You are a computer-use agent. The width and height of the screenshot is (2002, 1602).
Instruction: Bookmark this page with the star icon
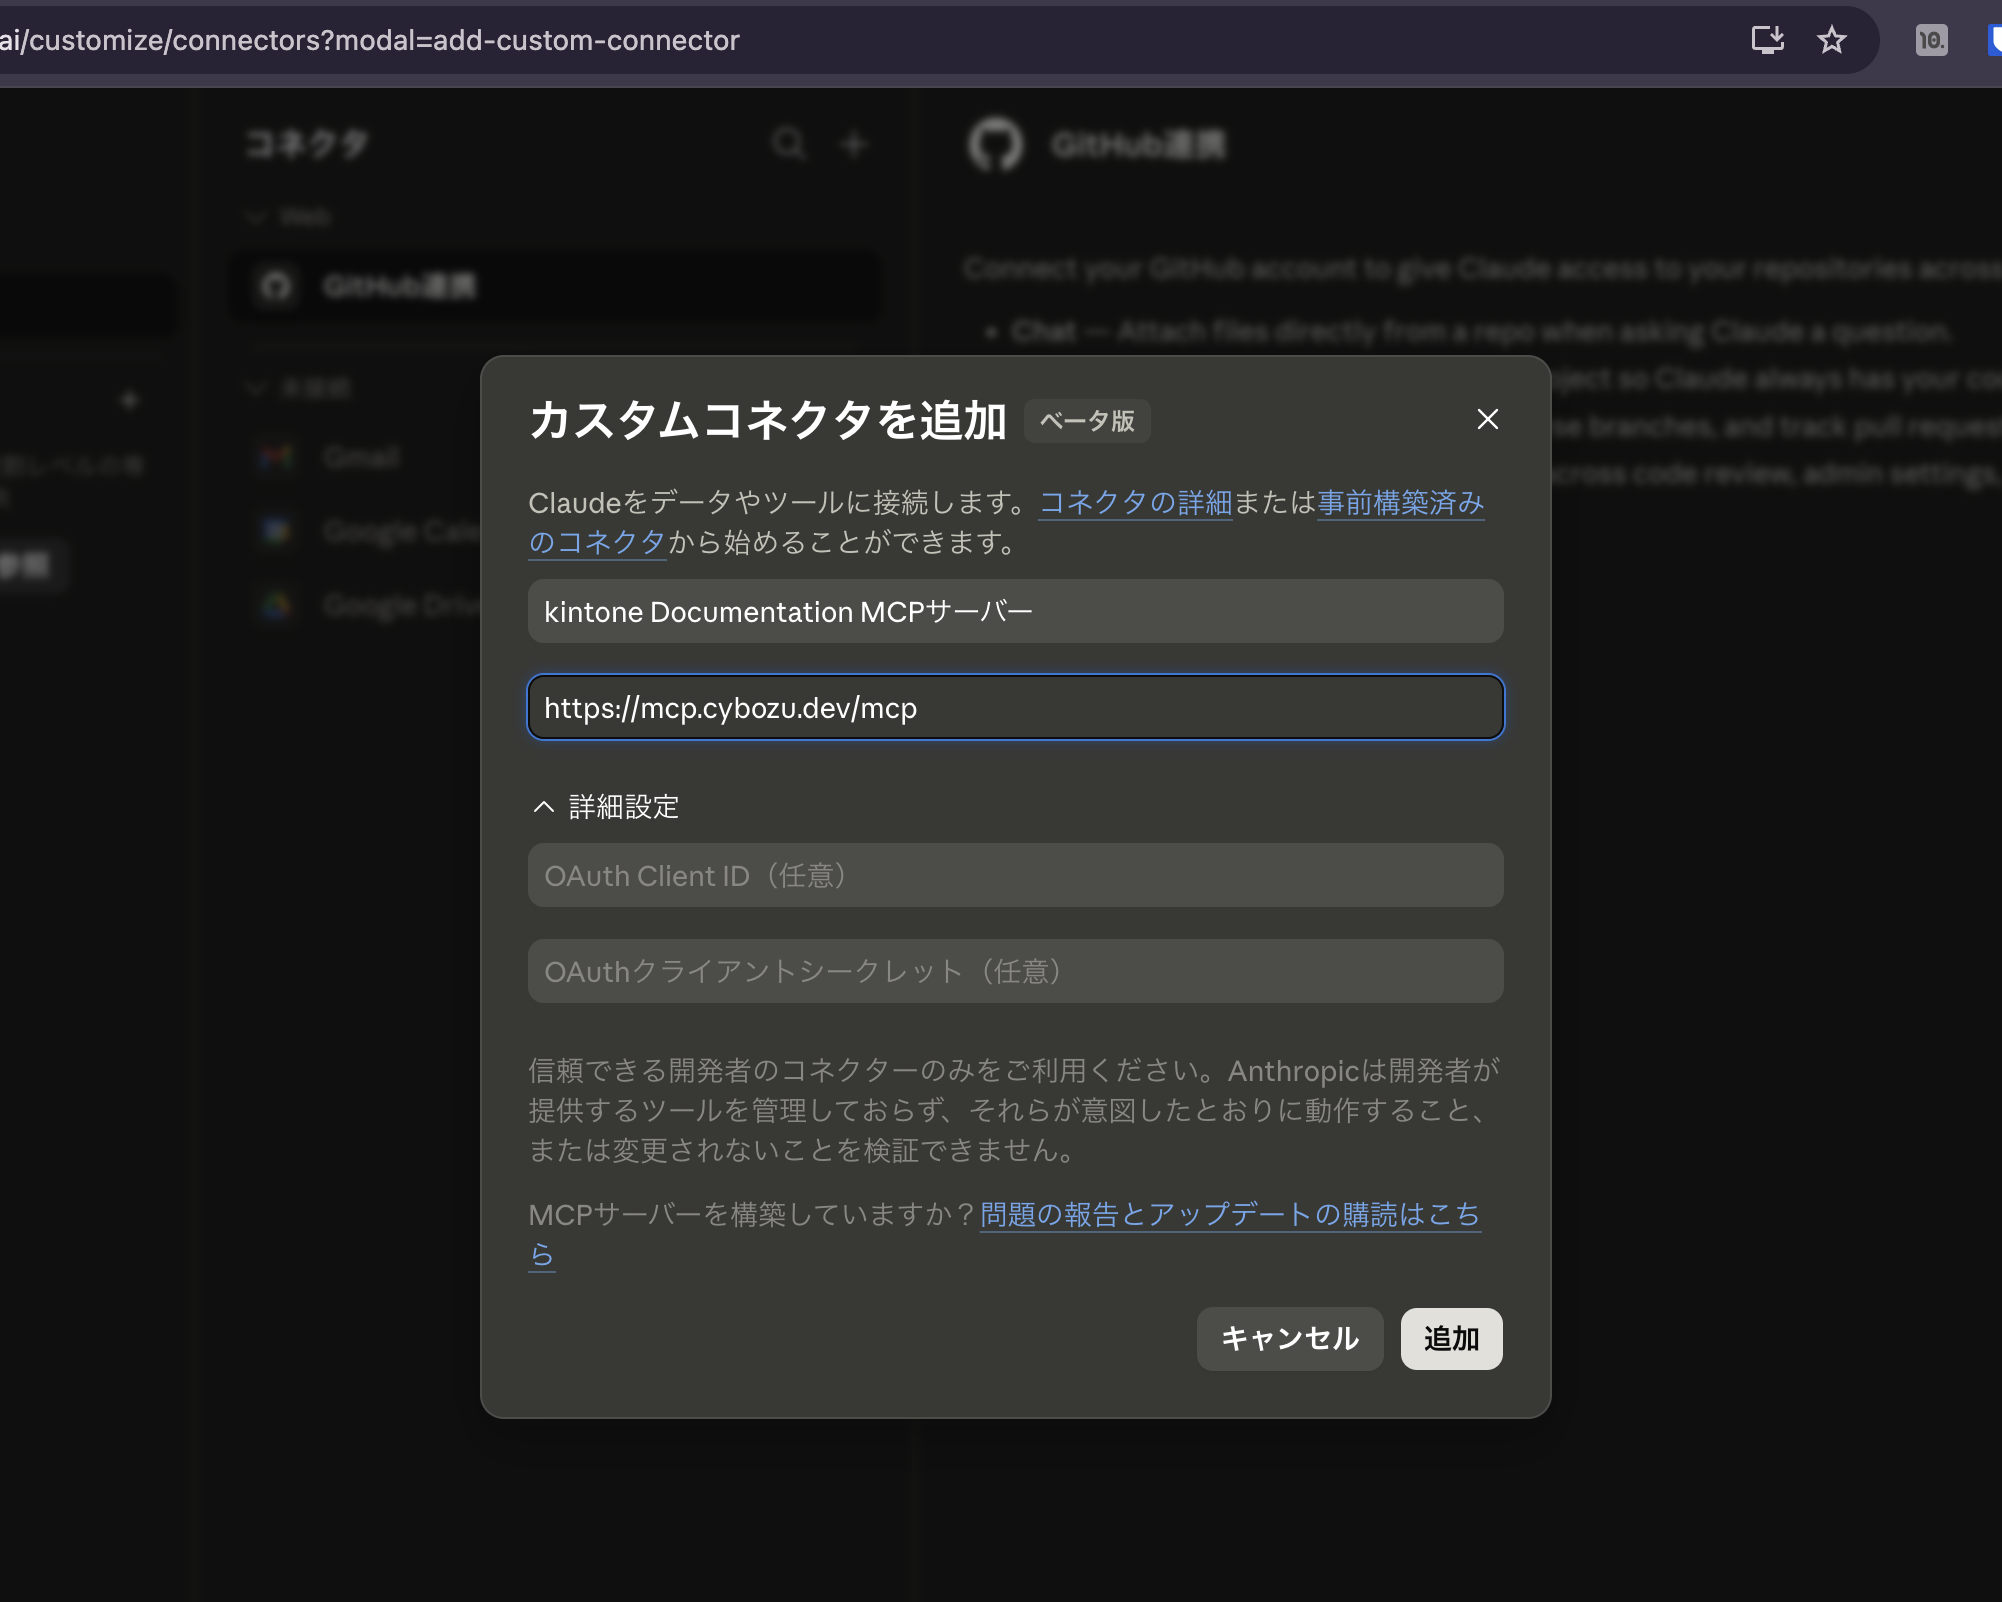pos(1831,40)
